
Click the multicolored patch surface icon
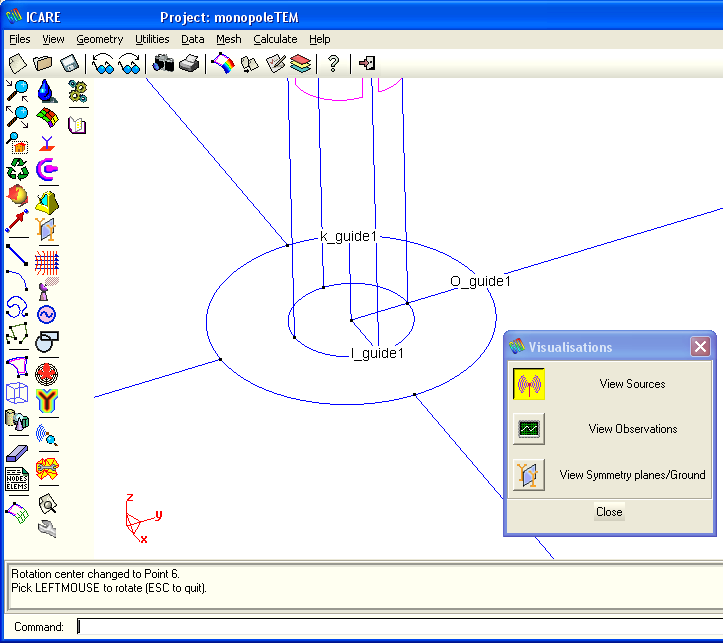[47, 117]
